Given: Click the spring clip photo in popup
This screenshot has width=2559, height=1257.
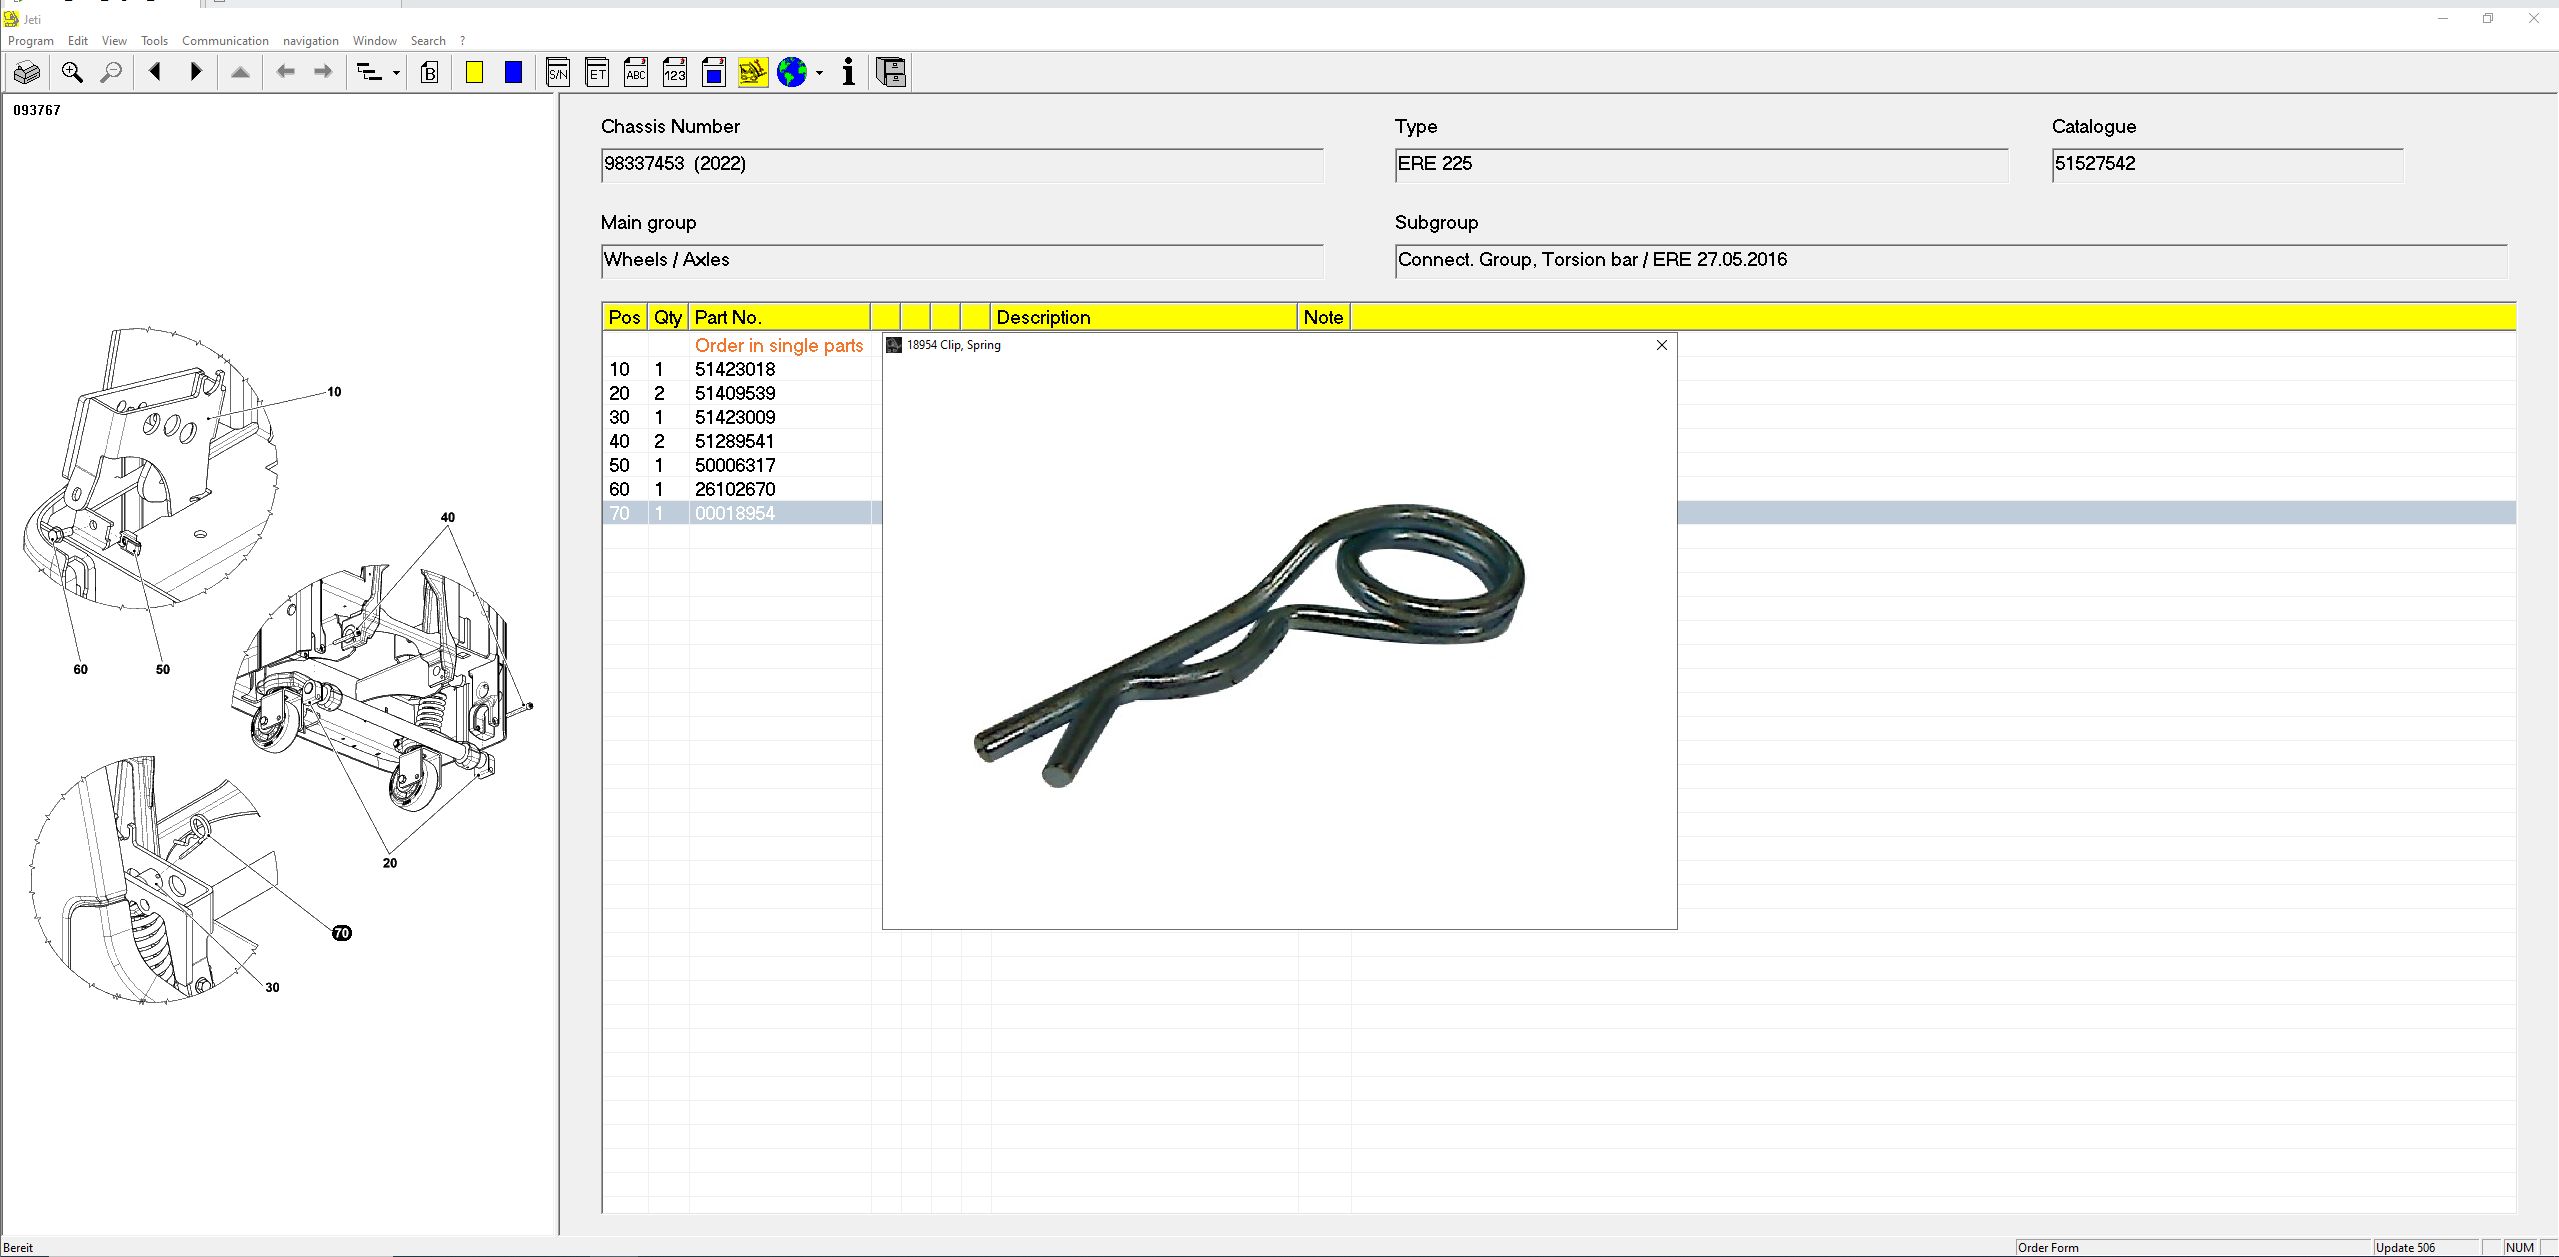Looking at the screenshot, I should 1250,645.
